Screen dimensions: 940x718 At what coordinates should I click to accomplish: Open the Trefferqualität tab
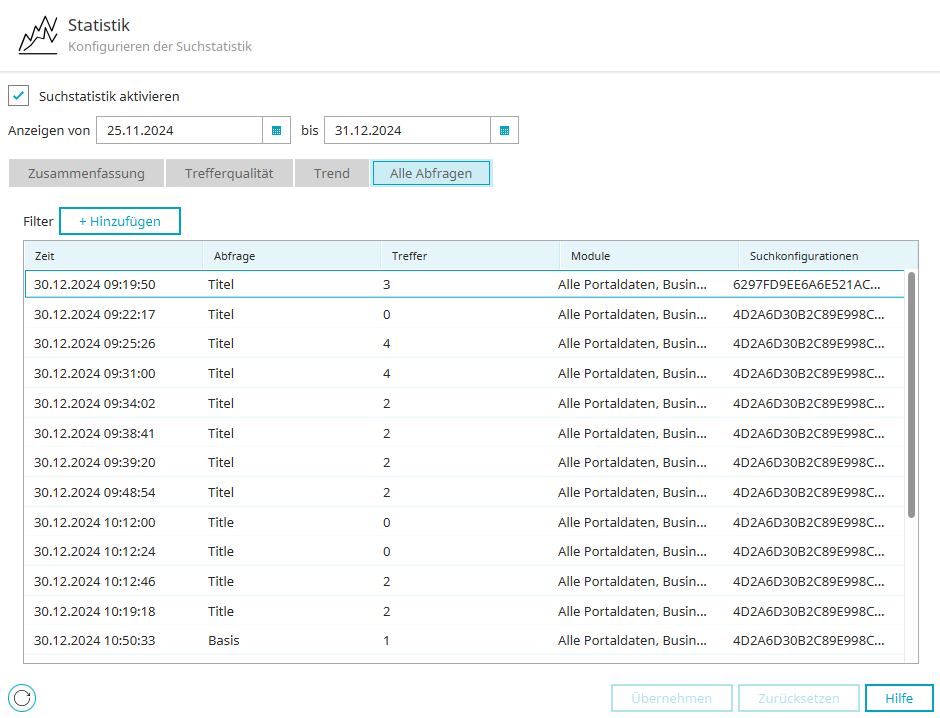[229, 173]
